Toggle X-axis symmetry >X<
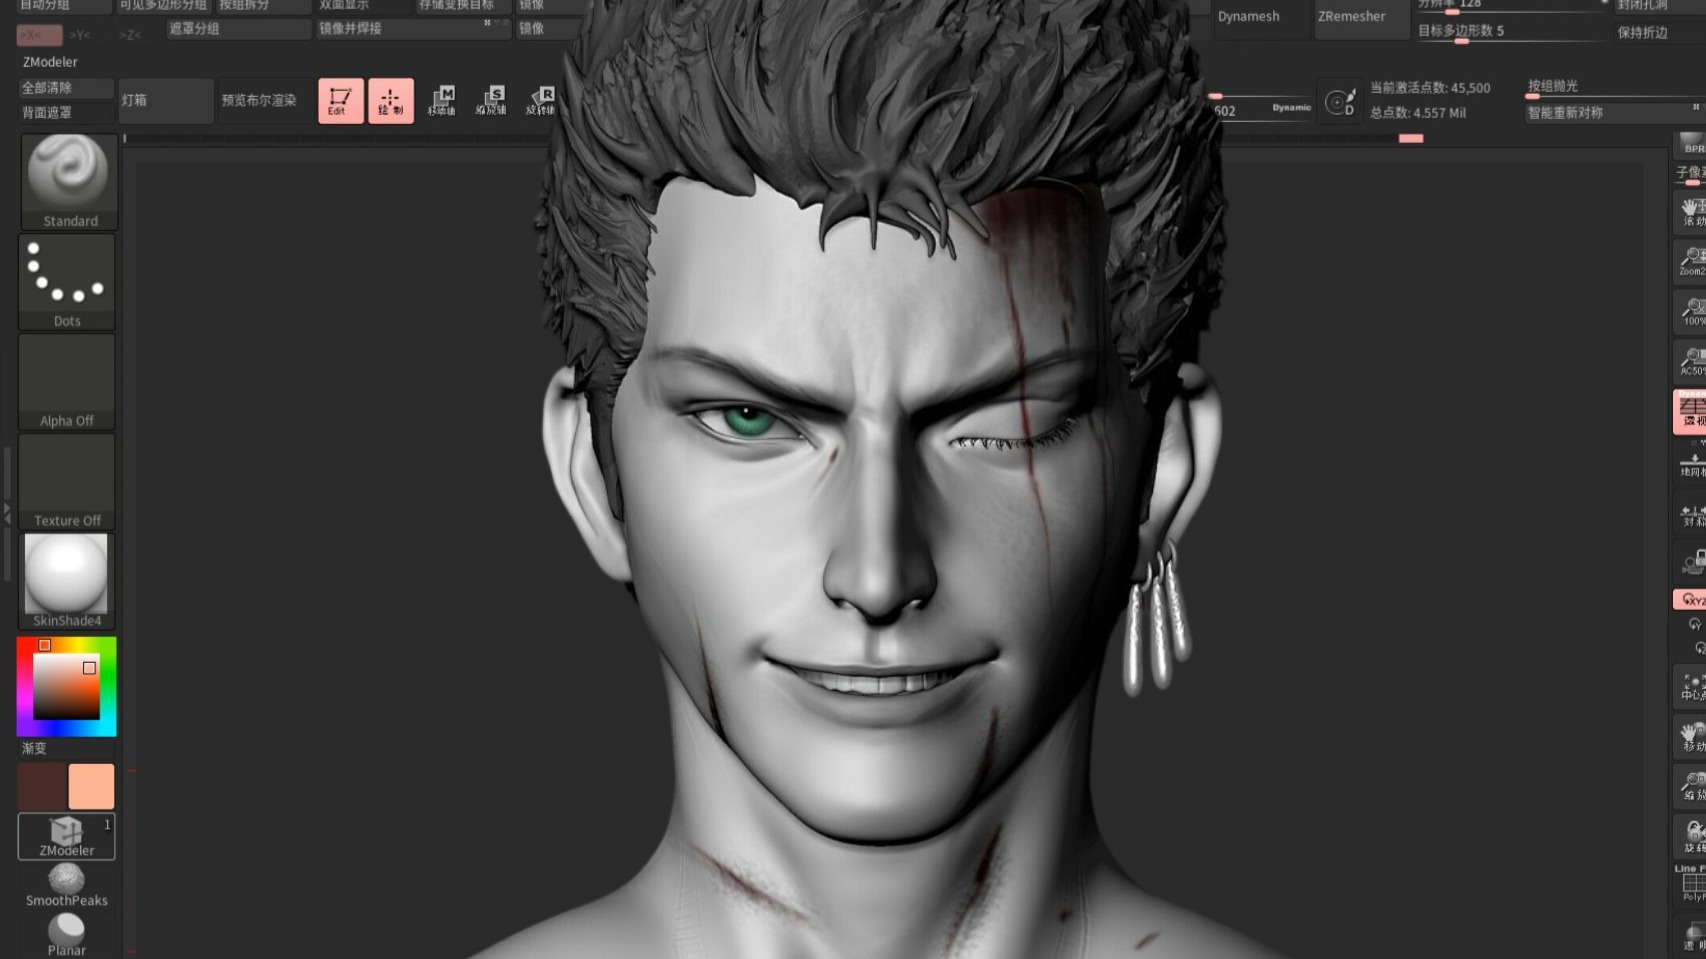Image resolution: width=1706 pixels, height=959 pixels. (39, 35)
